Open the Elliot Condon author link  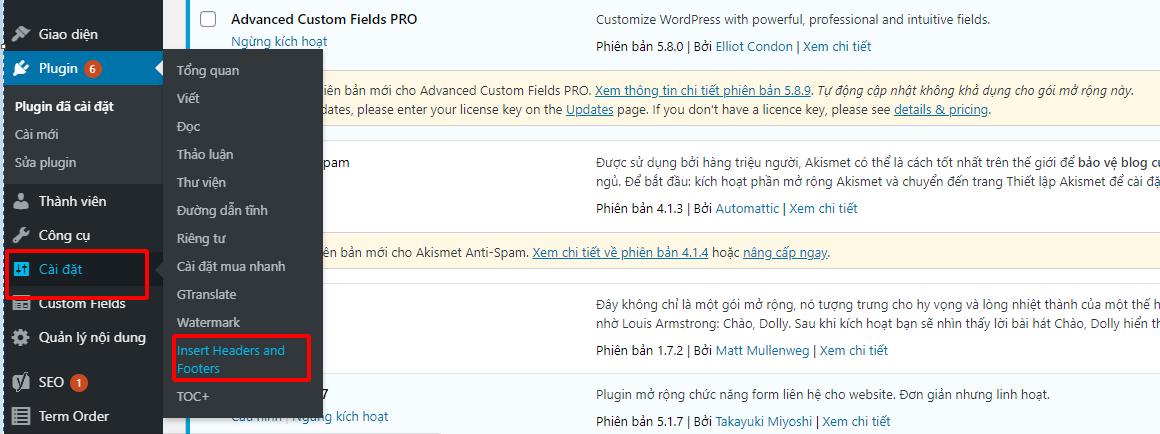click(753, 46)
